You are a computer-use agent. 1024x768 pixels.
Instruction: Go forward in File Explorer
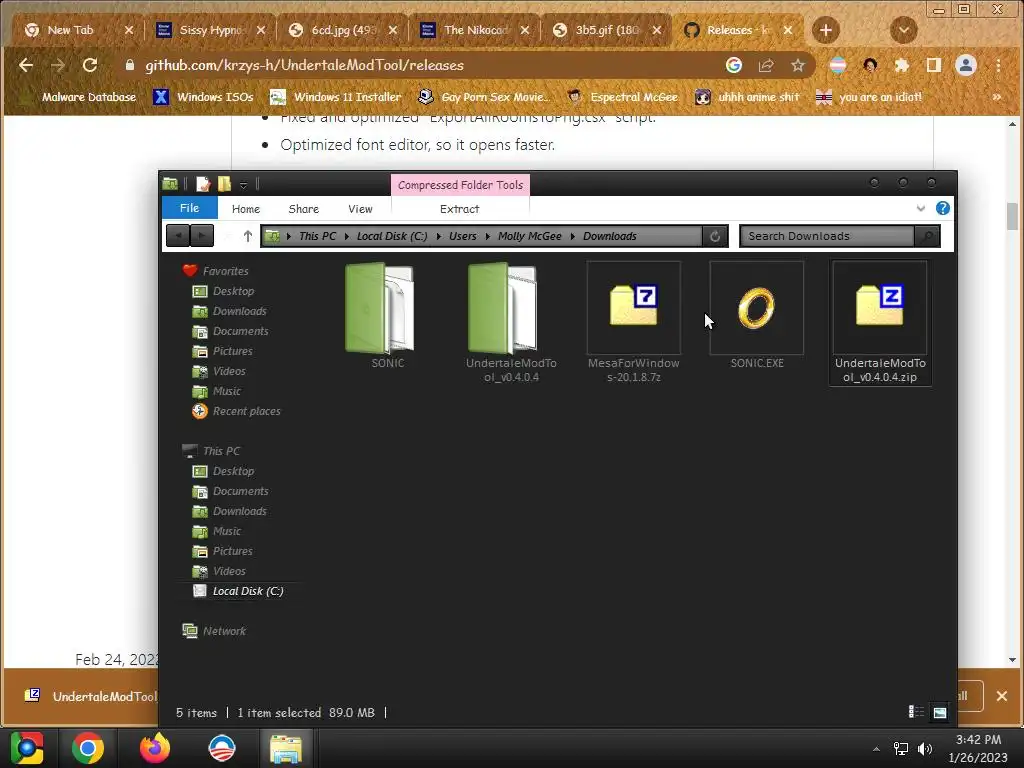click(x=202, y=236)
